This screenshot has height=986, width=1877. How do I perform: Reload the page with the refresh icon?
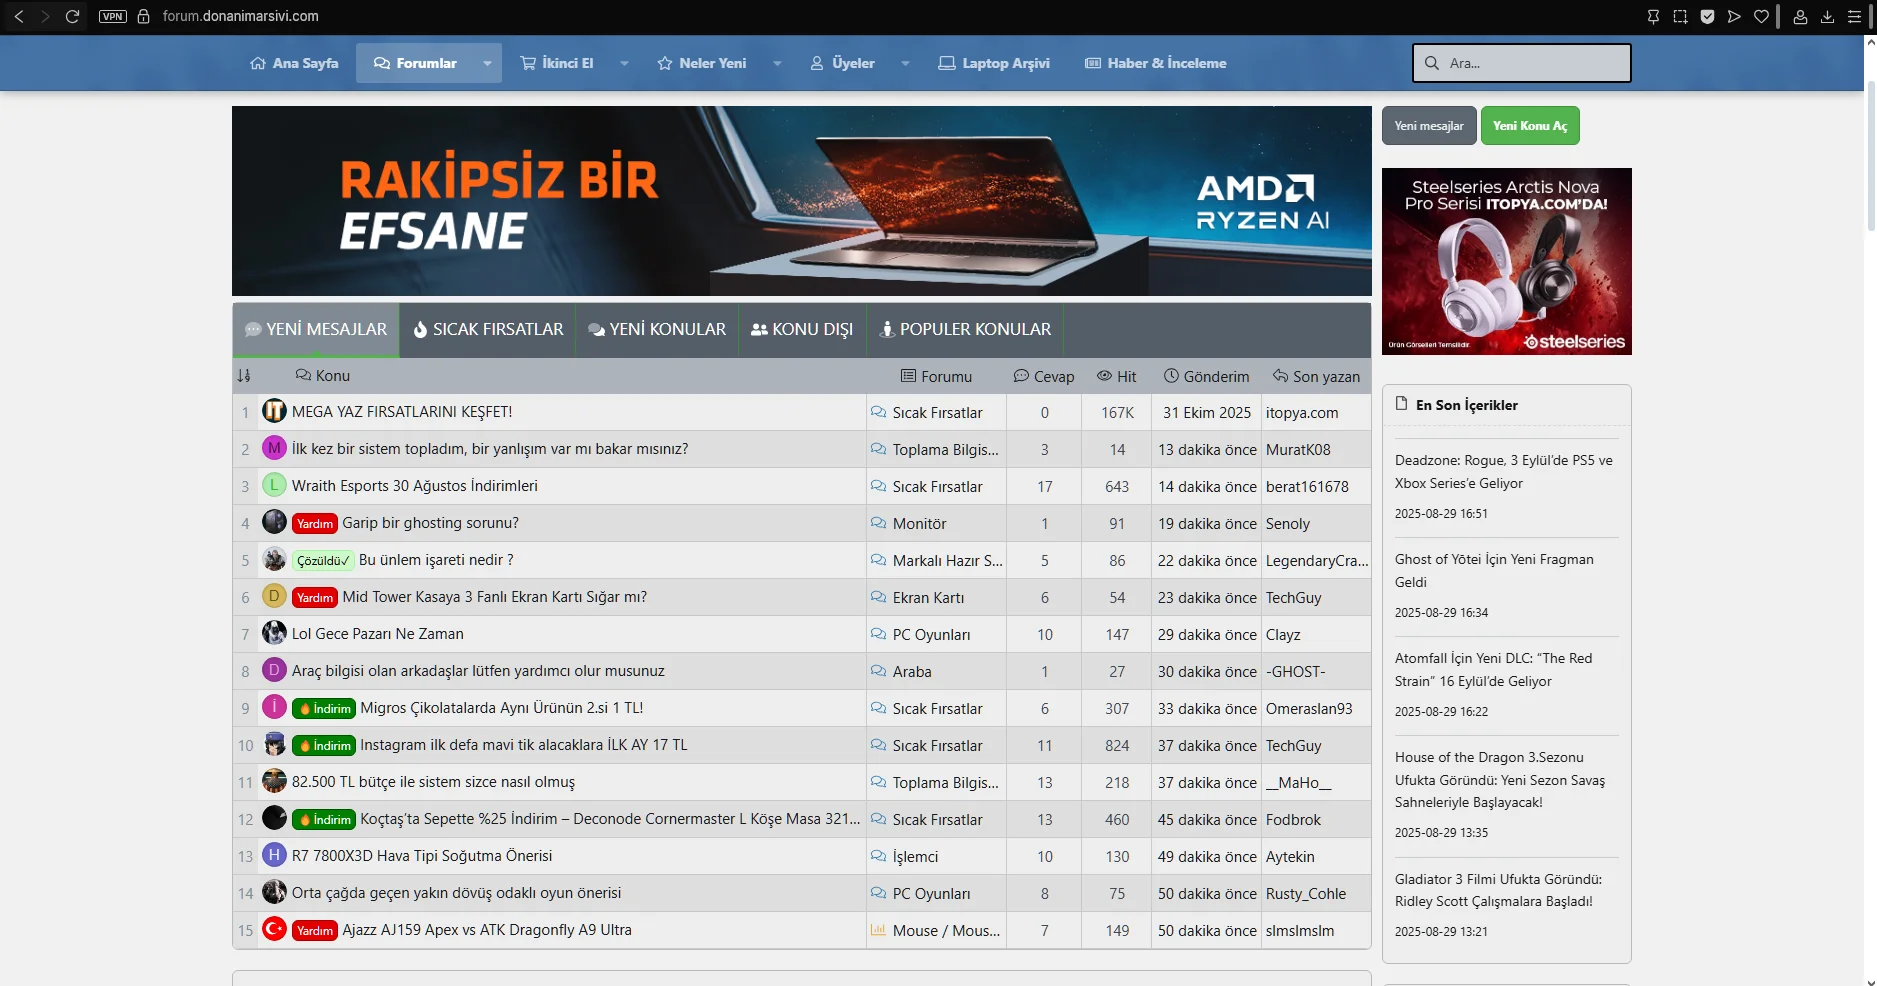pyautogui.click(x=72, y=16)
